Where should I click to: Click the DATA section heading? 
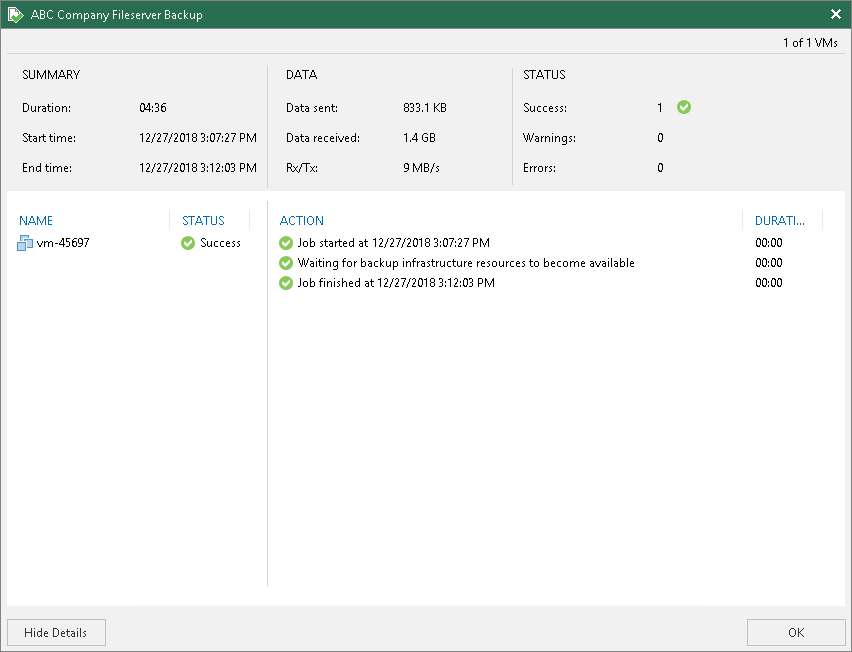point(302,74)
